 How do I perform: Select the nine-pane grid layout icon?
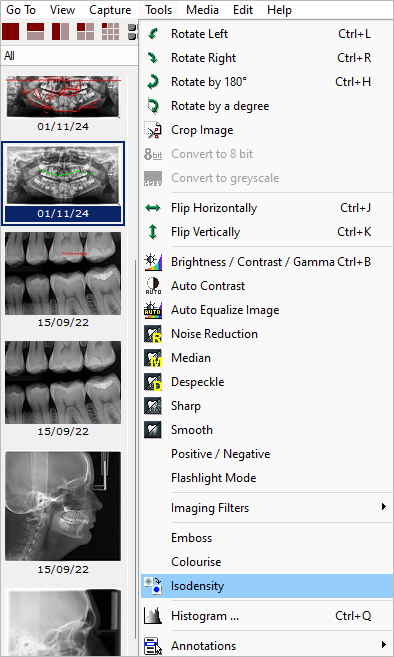point(111,31)
